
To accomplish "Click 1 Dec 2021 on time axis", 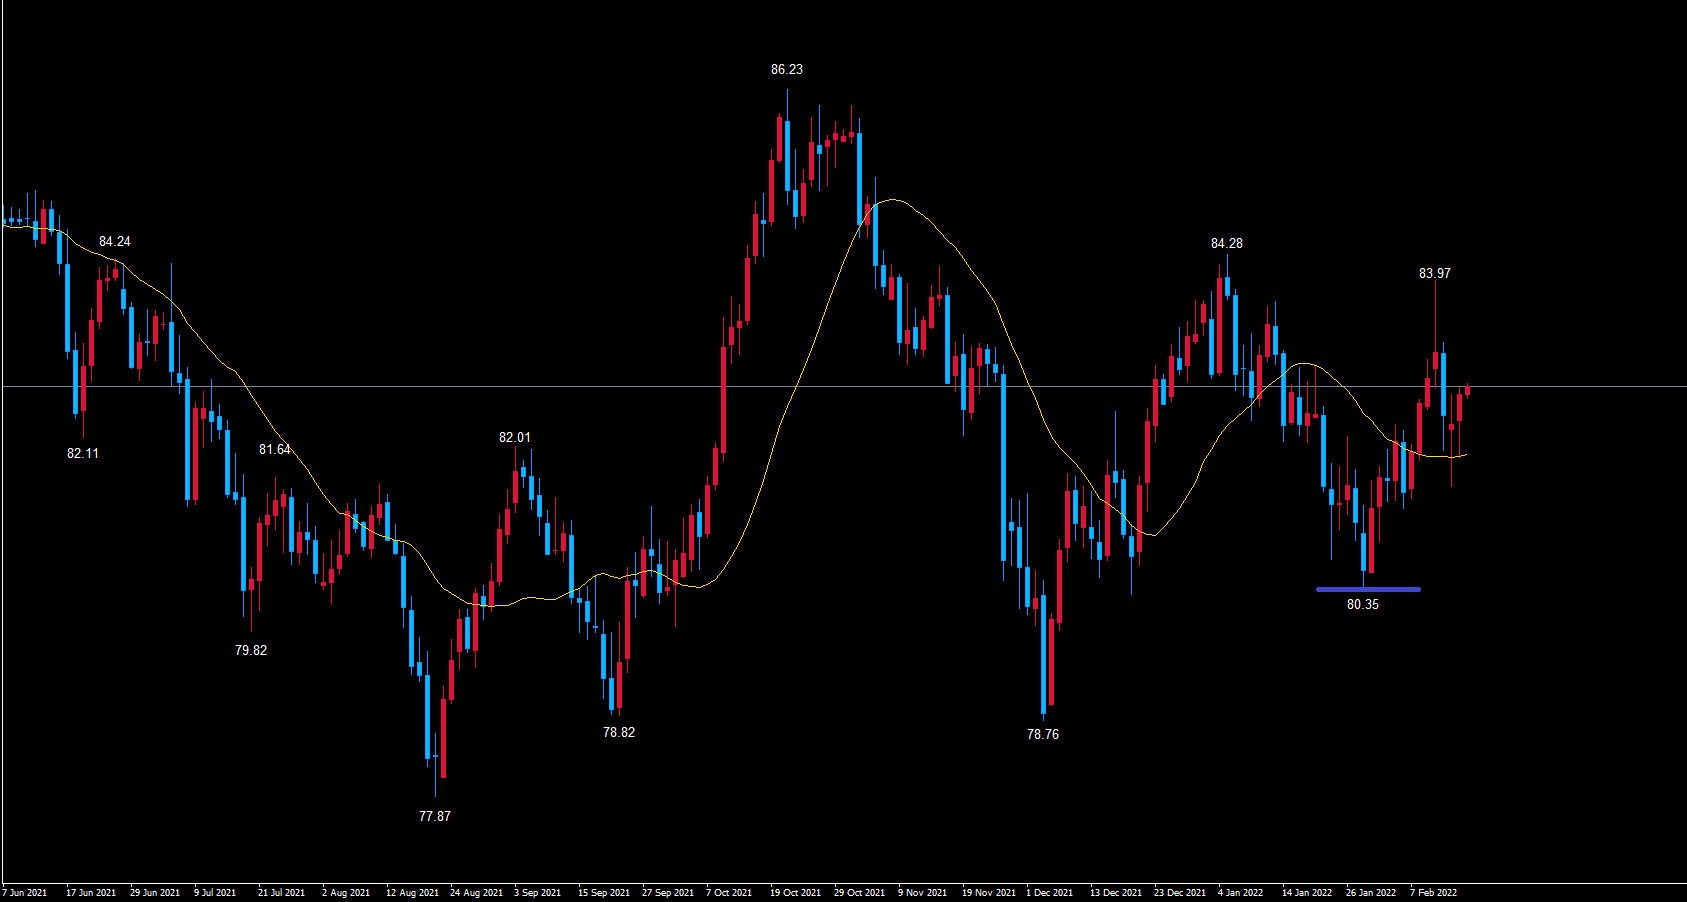I will [1049, 892].
